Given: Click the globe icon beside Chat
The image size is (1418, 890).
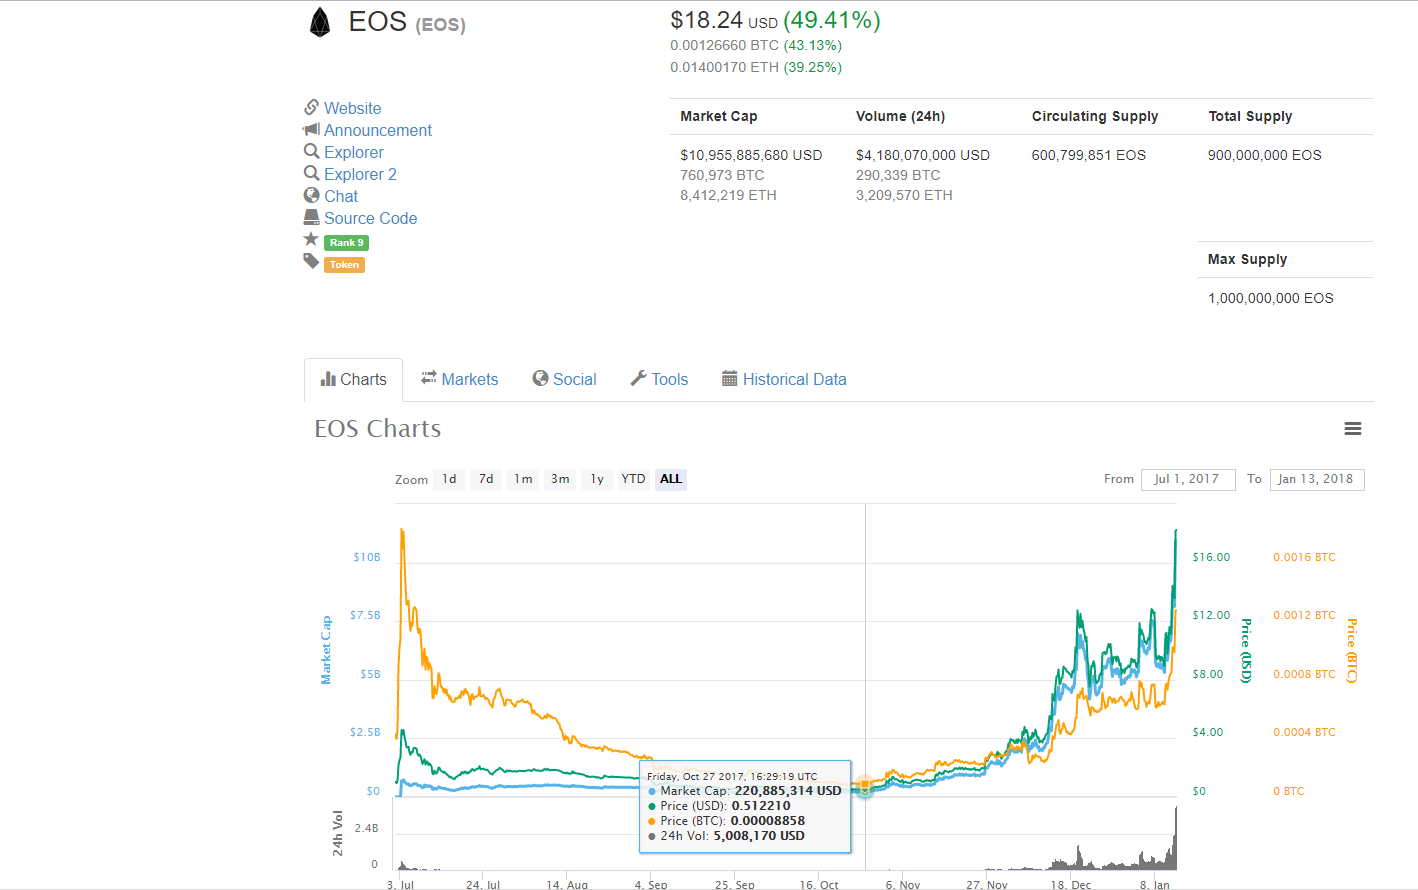Looking at the screenshot, I should point(312,195).
